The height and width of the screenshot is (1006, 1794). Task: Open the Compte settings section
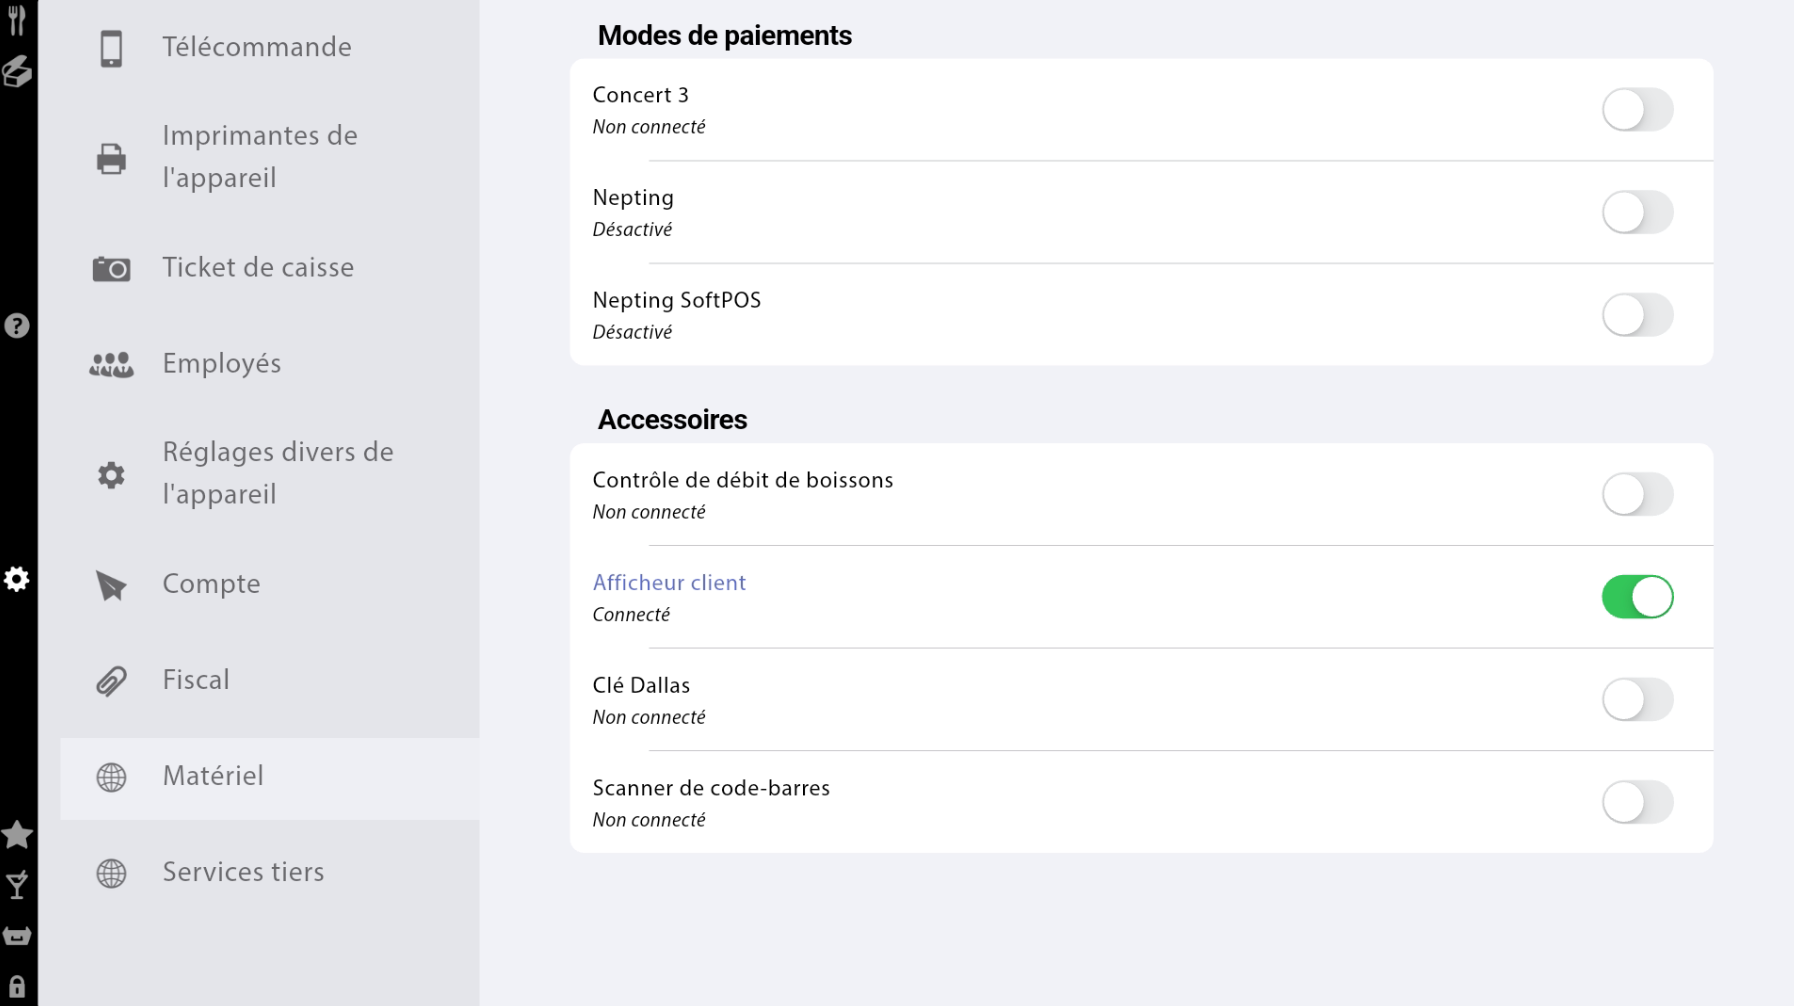coord(211,584)
